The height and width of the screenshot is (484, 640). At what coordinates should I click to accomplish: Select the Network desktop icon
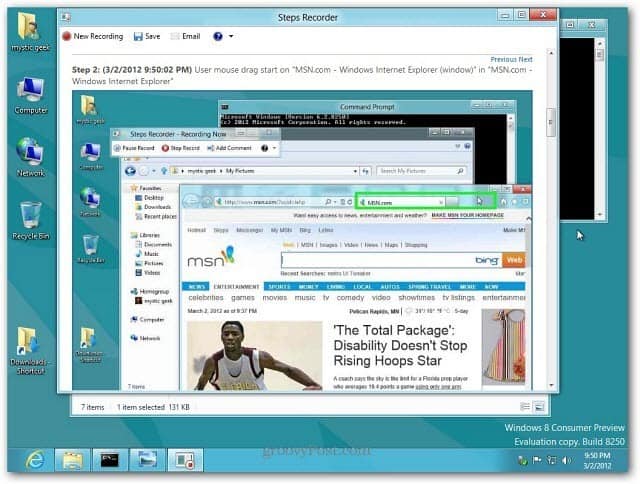pos(31,158)
